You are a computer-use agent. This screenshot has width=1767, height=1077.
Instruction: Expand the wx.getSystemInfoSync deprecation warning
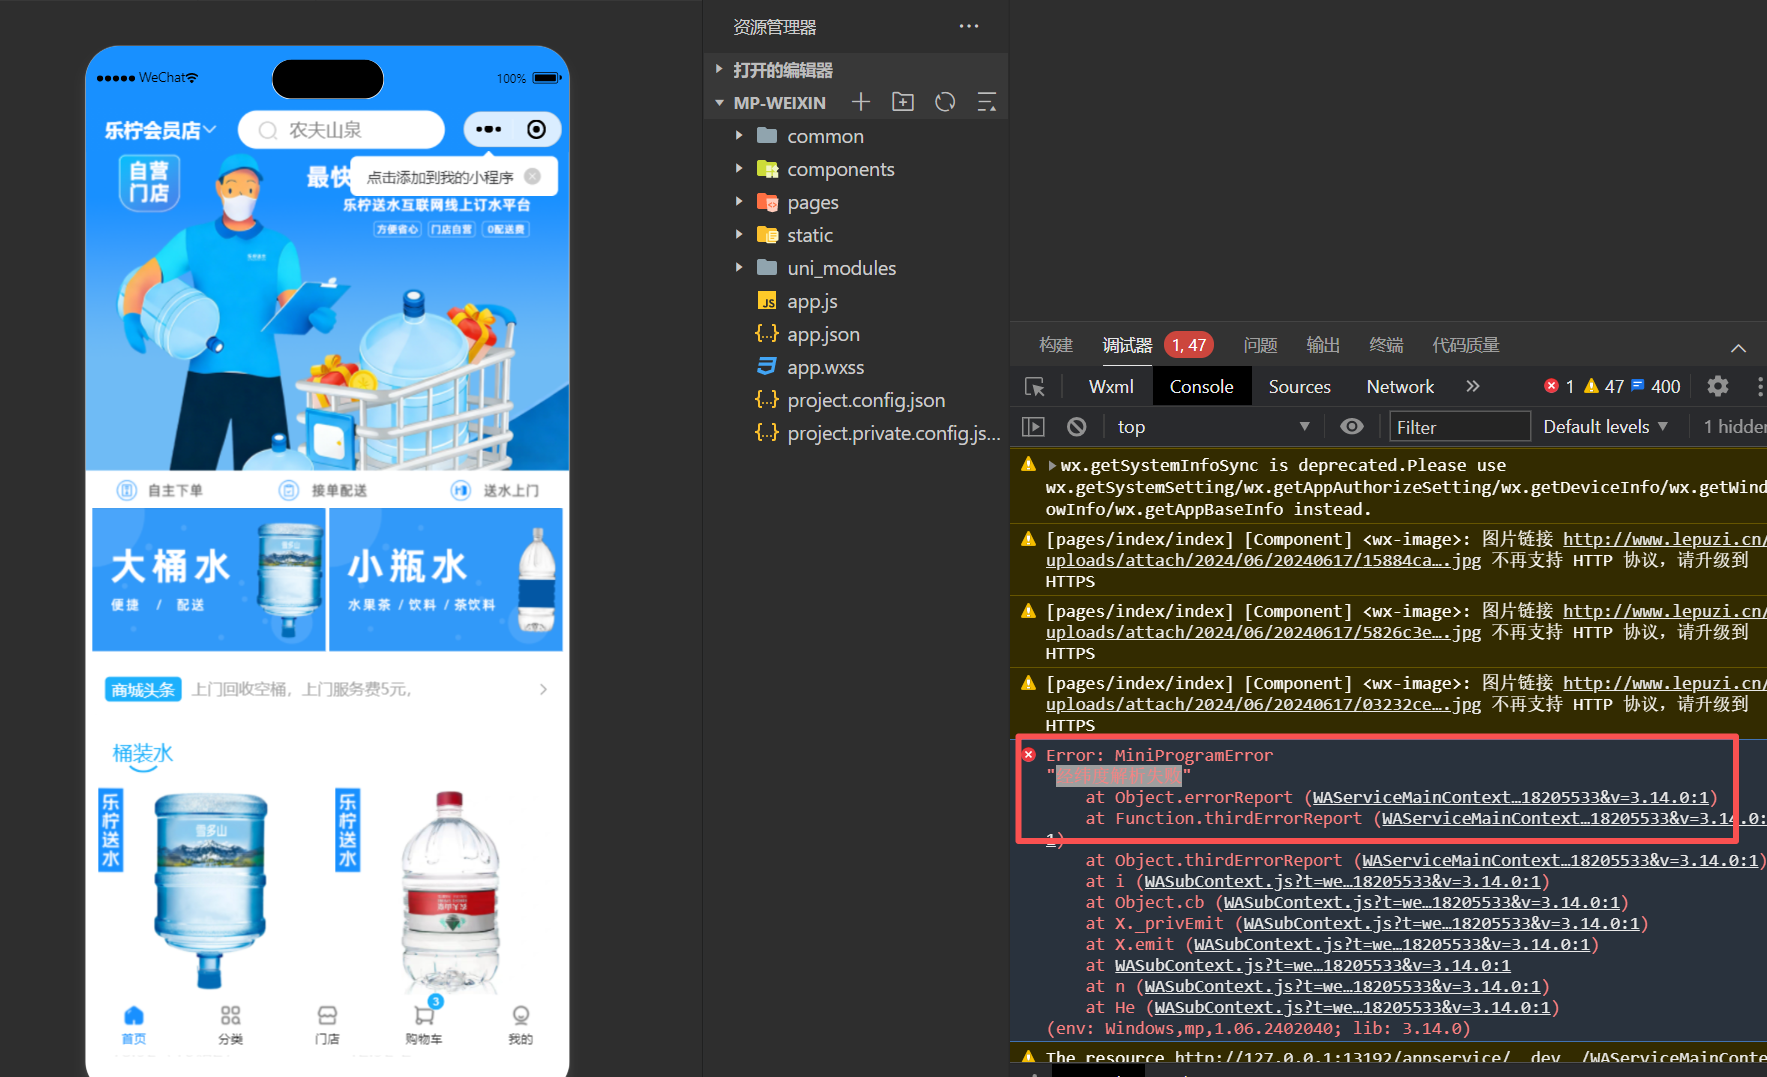point(1052,465)
